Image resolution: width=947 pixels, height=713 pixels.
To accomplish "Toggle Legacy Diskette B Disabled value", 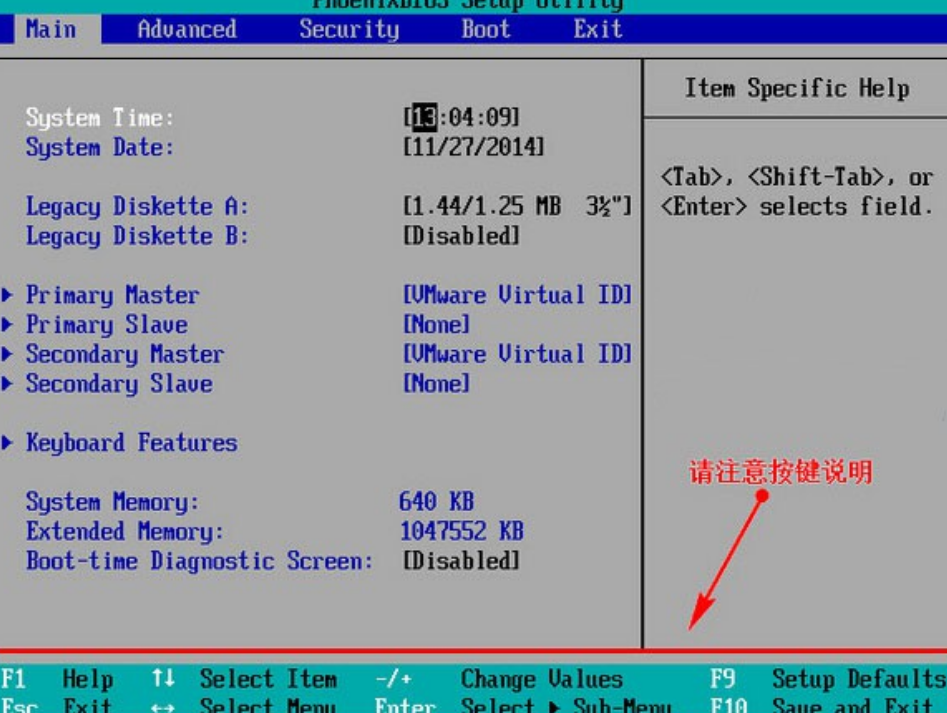I will (461, 237).
